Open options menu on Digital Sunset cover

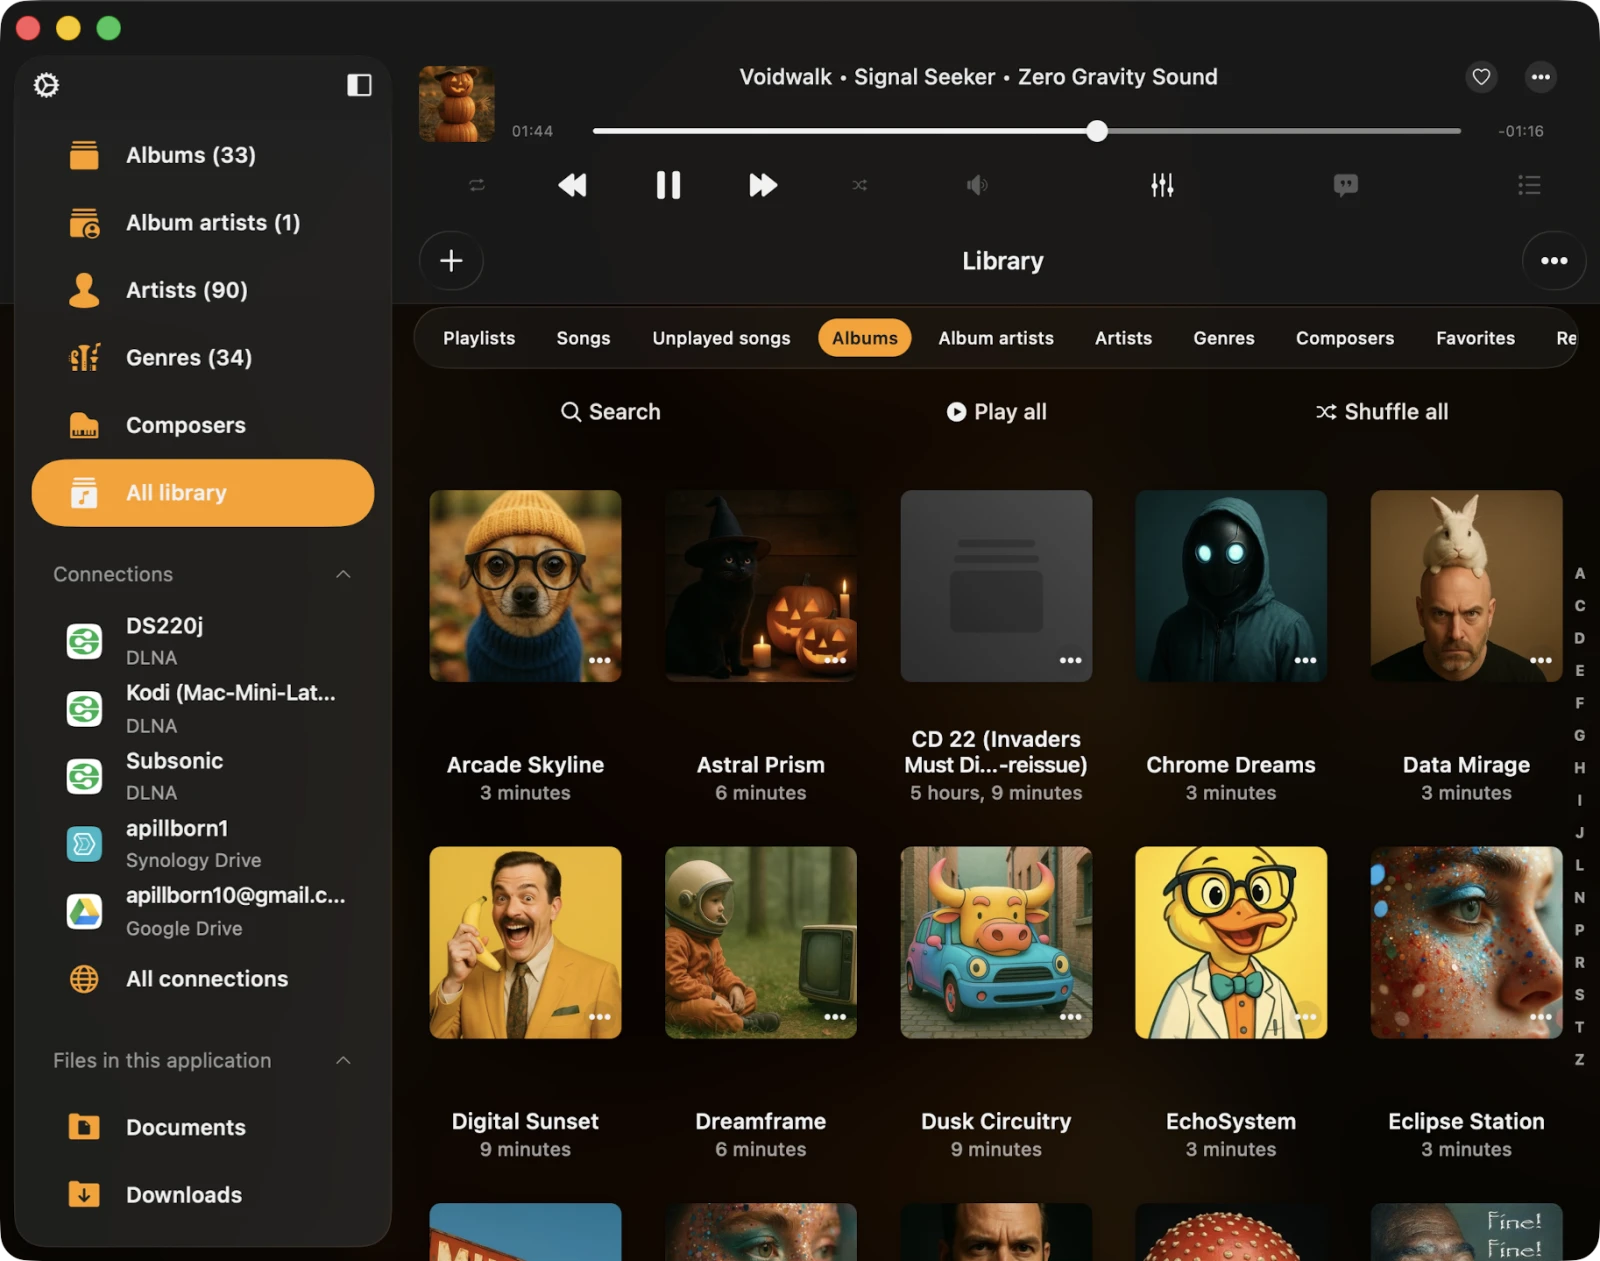point(600,1017)
